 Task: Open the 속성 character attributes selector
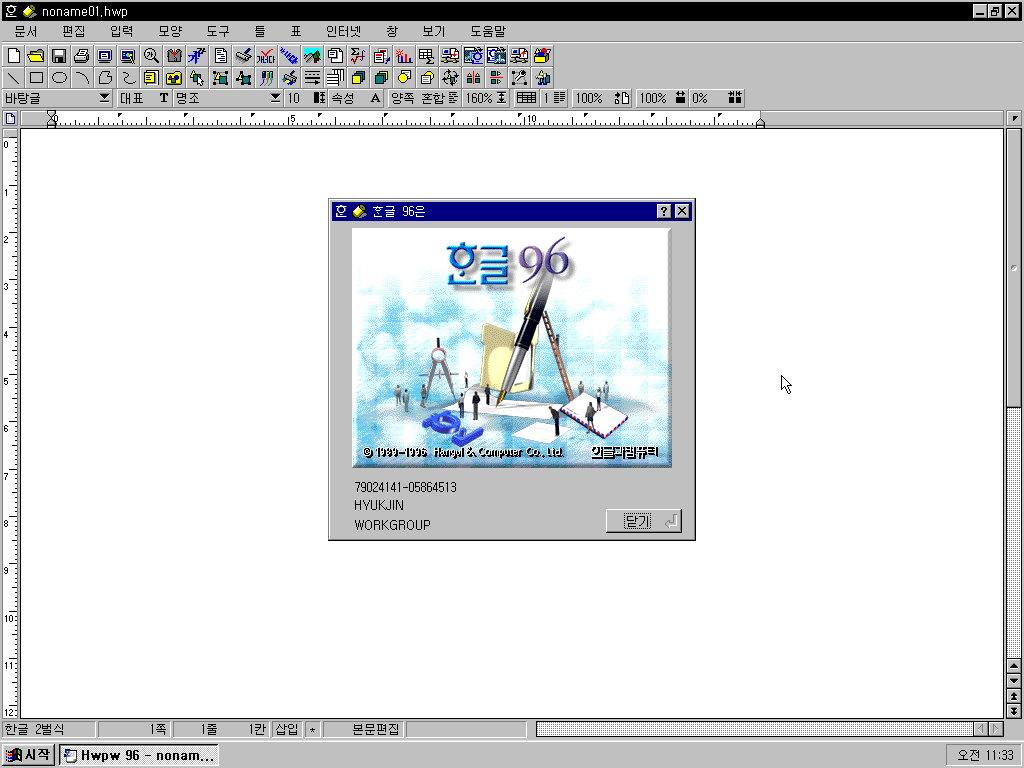[355, 98]
